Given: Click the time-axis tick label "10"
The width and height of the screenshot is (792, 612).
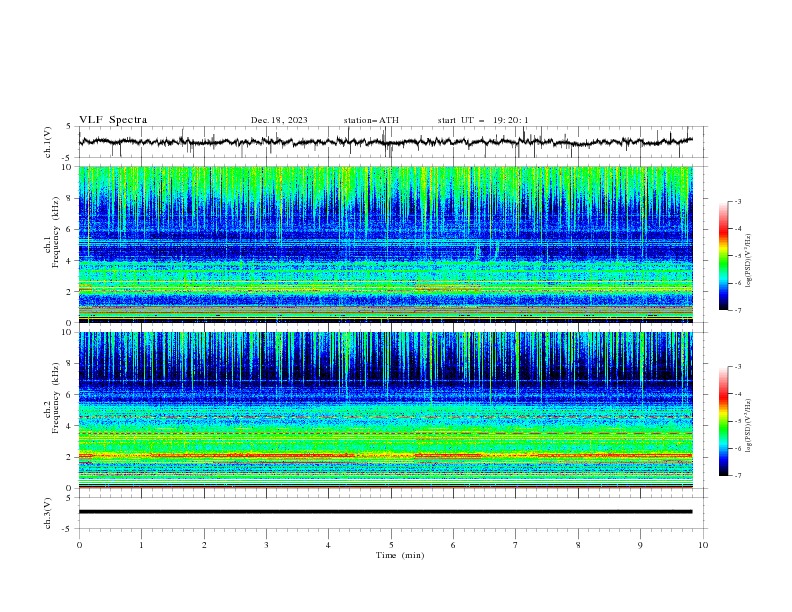Looking at the screenshot, I should pyautogui.click(x=703, y=545).
